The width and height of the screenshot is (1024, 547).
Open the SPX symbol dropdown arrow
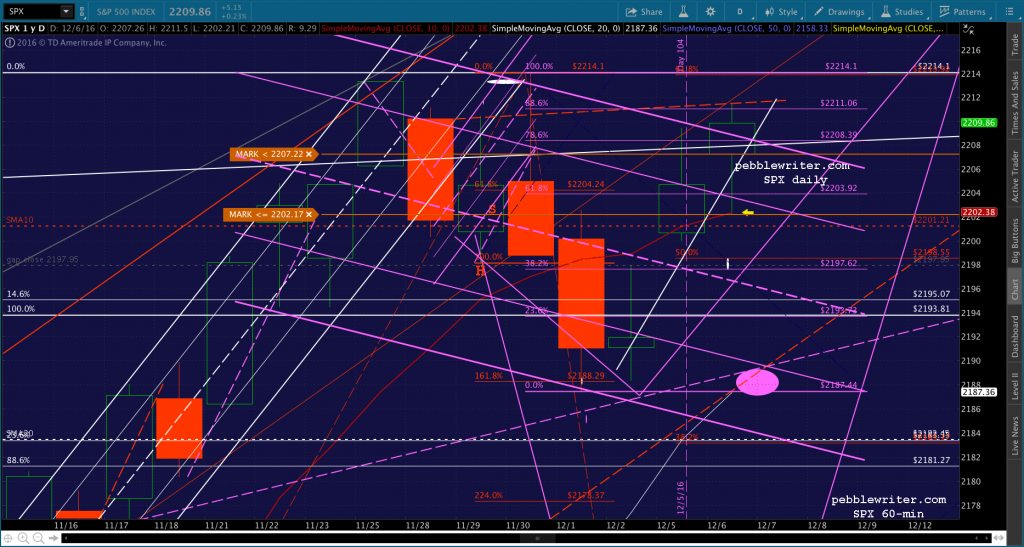pyautogui.click(x=65, y=11)
